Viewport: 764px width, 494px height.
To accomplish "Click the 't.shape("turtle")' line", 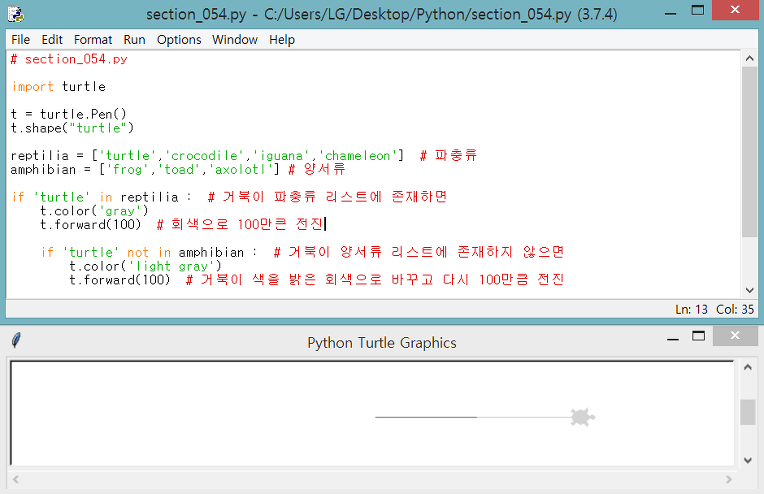I will (x=72, y=128).
